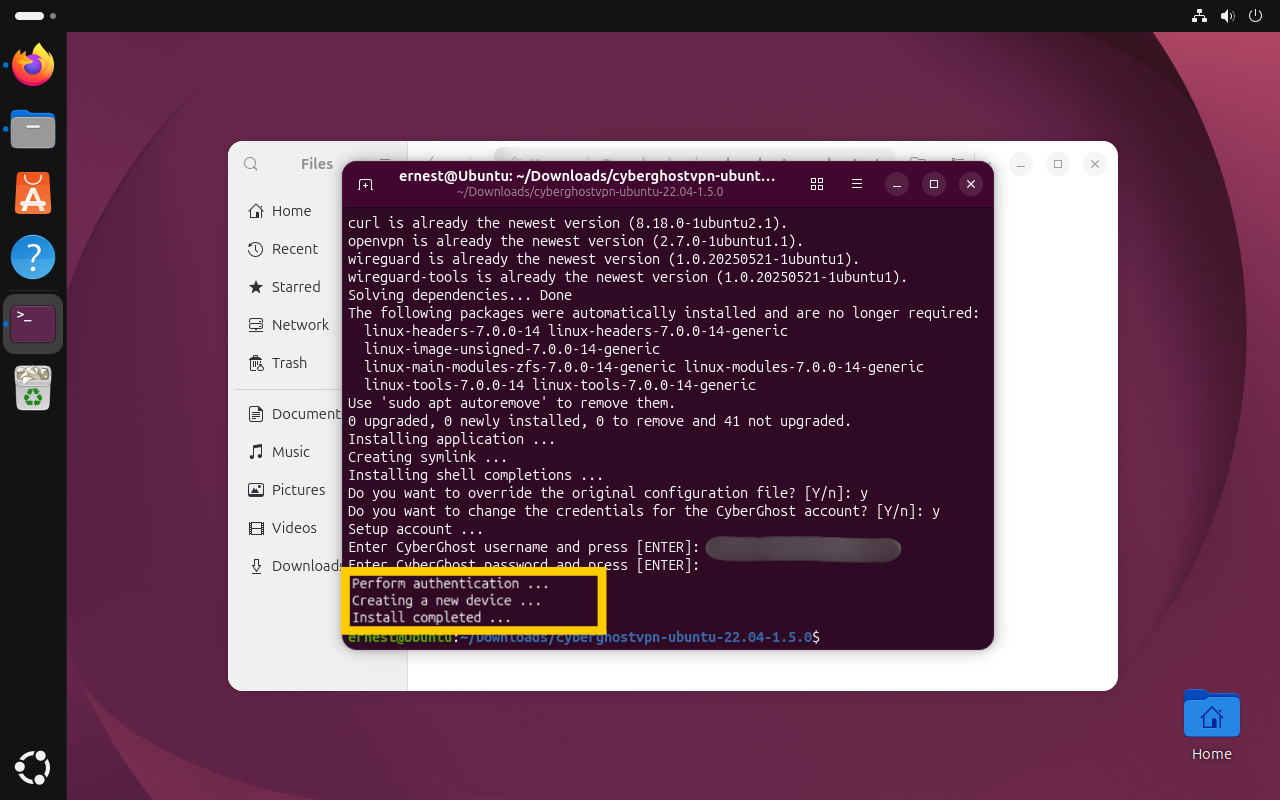The height and width of the screenshot is (800, 1280).
Task: Close the terminal window
Action: (x=970, y=184)
